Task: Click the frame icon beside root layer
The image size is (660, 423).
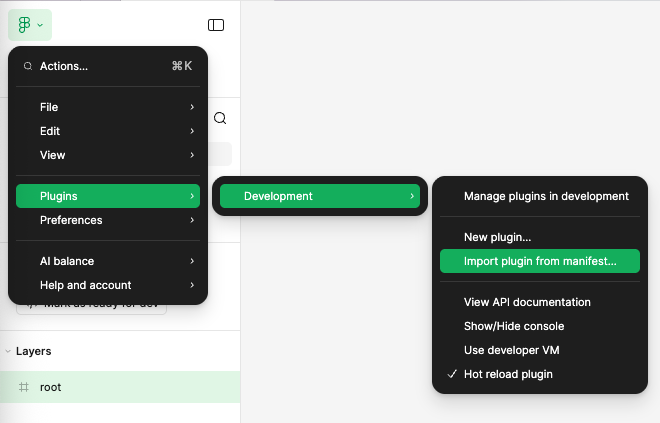Action: pos(23,387)
